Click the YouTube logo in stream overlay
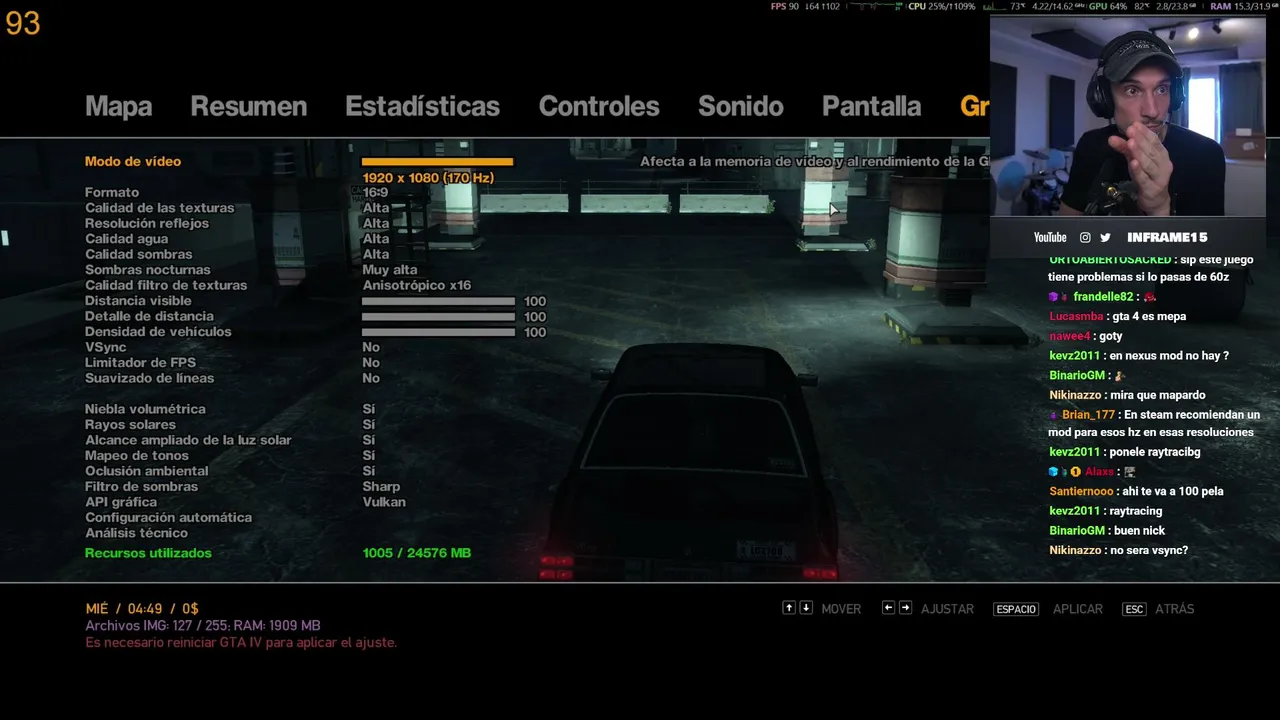 point(1050,237)
